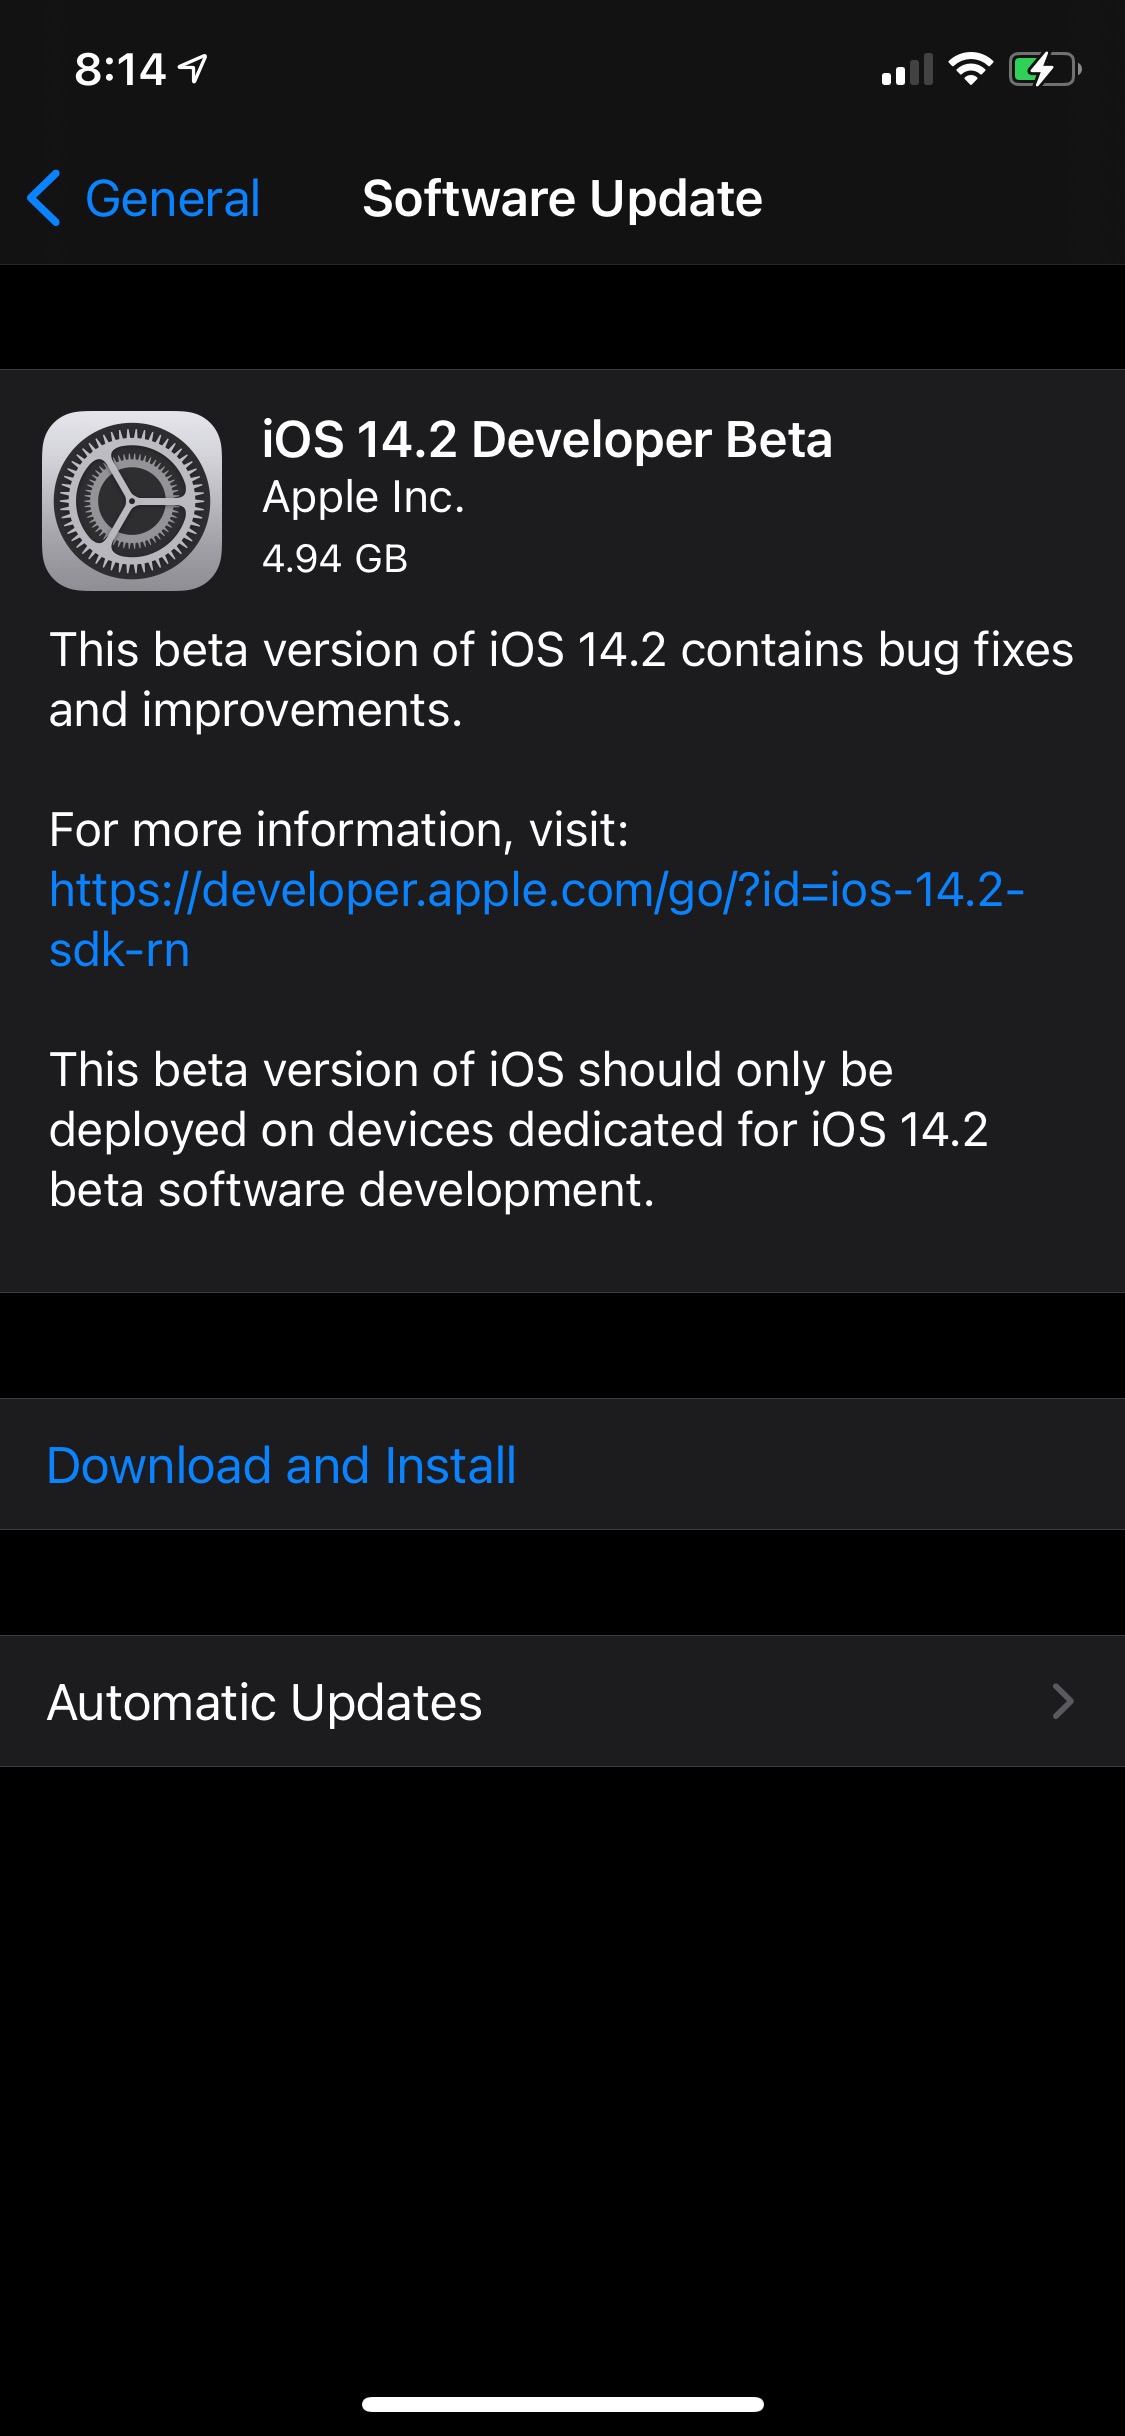Tap the back chevron arrow icon
This screenshot has height=2436, width=1125.
[44, 198]
